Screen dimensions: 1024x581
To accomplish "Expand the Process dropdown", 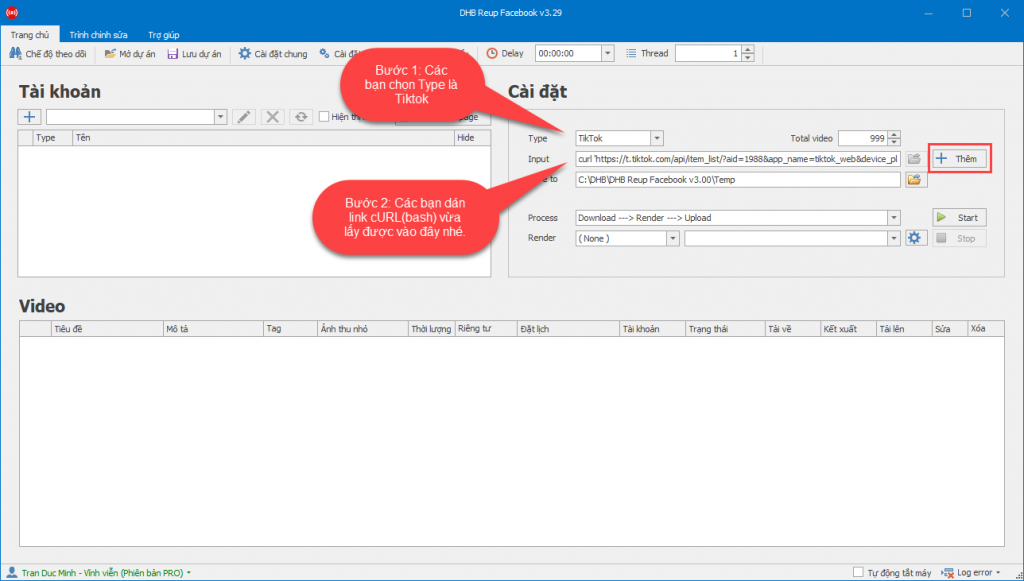I will click(x=894, y=218).
